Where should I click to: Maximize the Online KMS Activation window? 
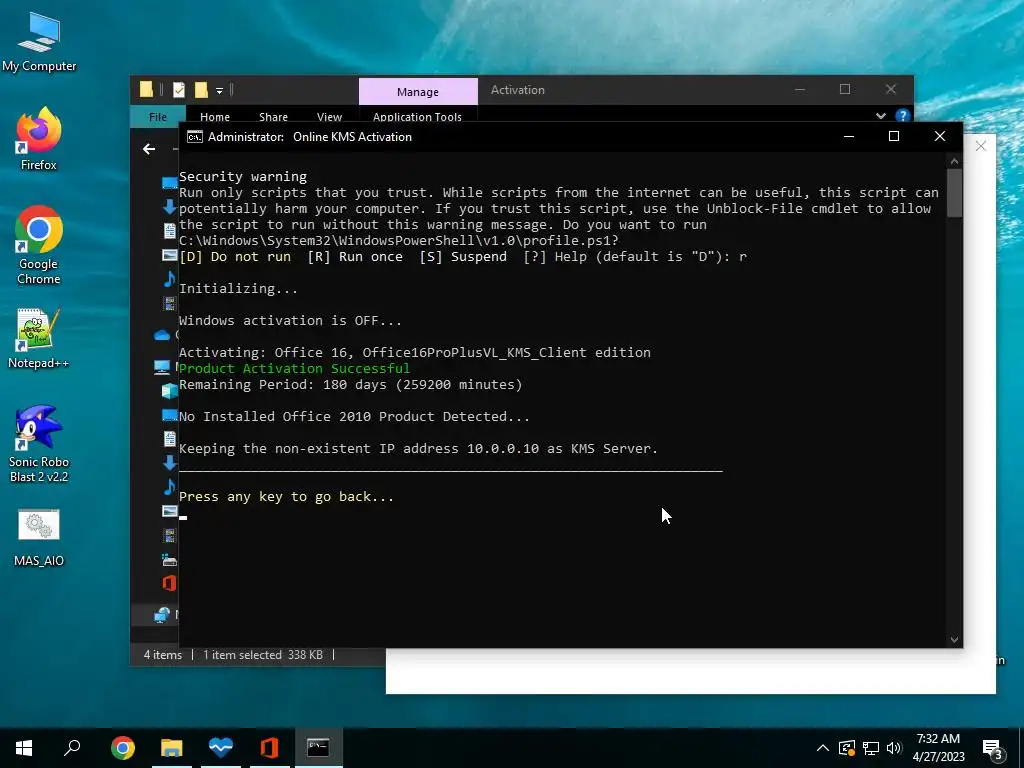point(894,136)
